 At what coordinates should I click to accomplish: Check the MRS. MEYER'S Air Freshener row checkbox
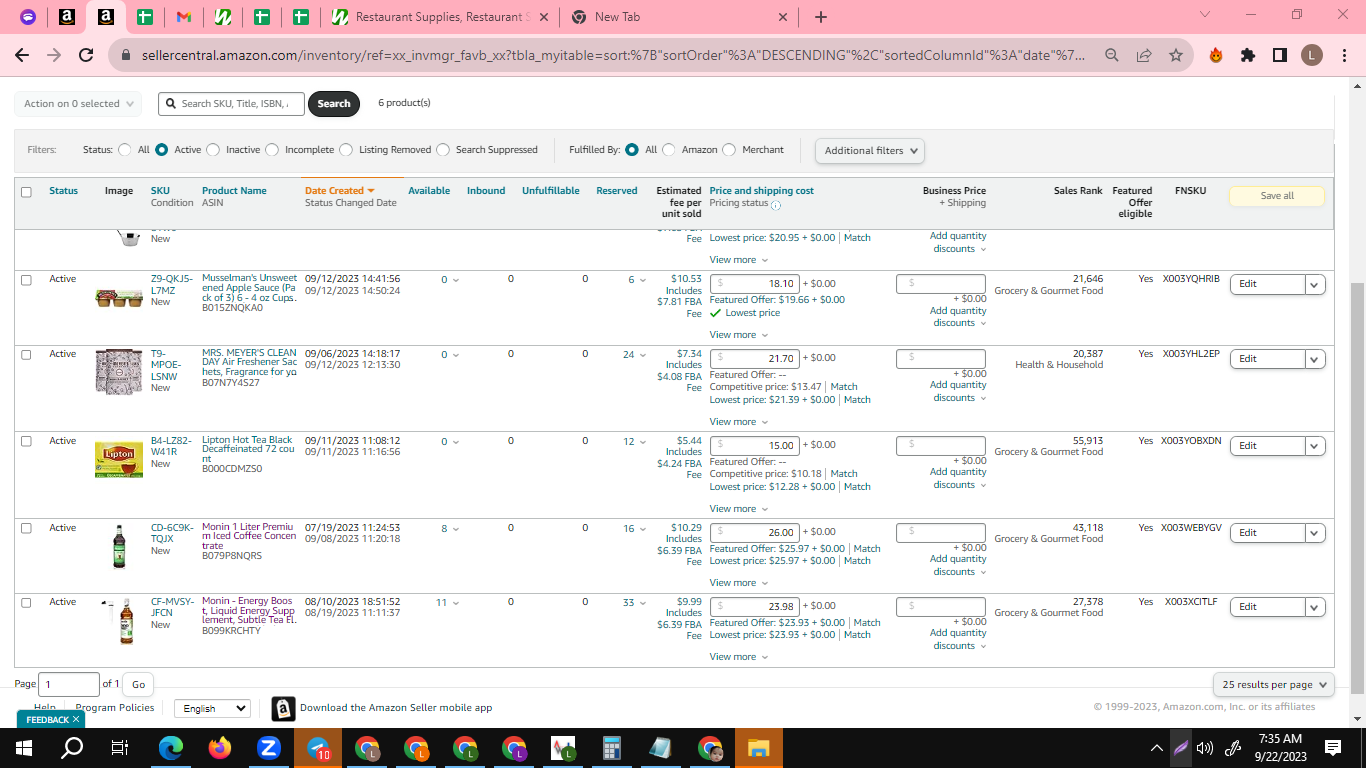26,354
